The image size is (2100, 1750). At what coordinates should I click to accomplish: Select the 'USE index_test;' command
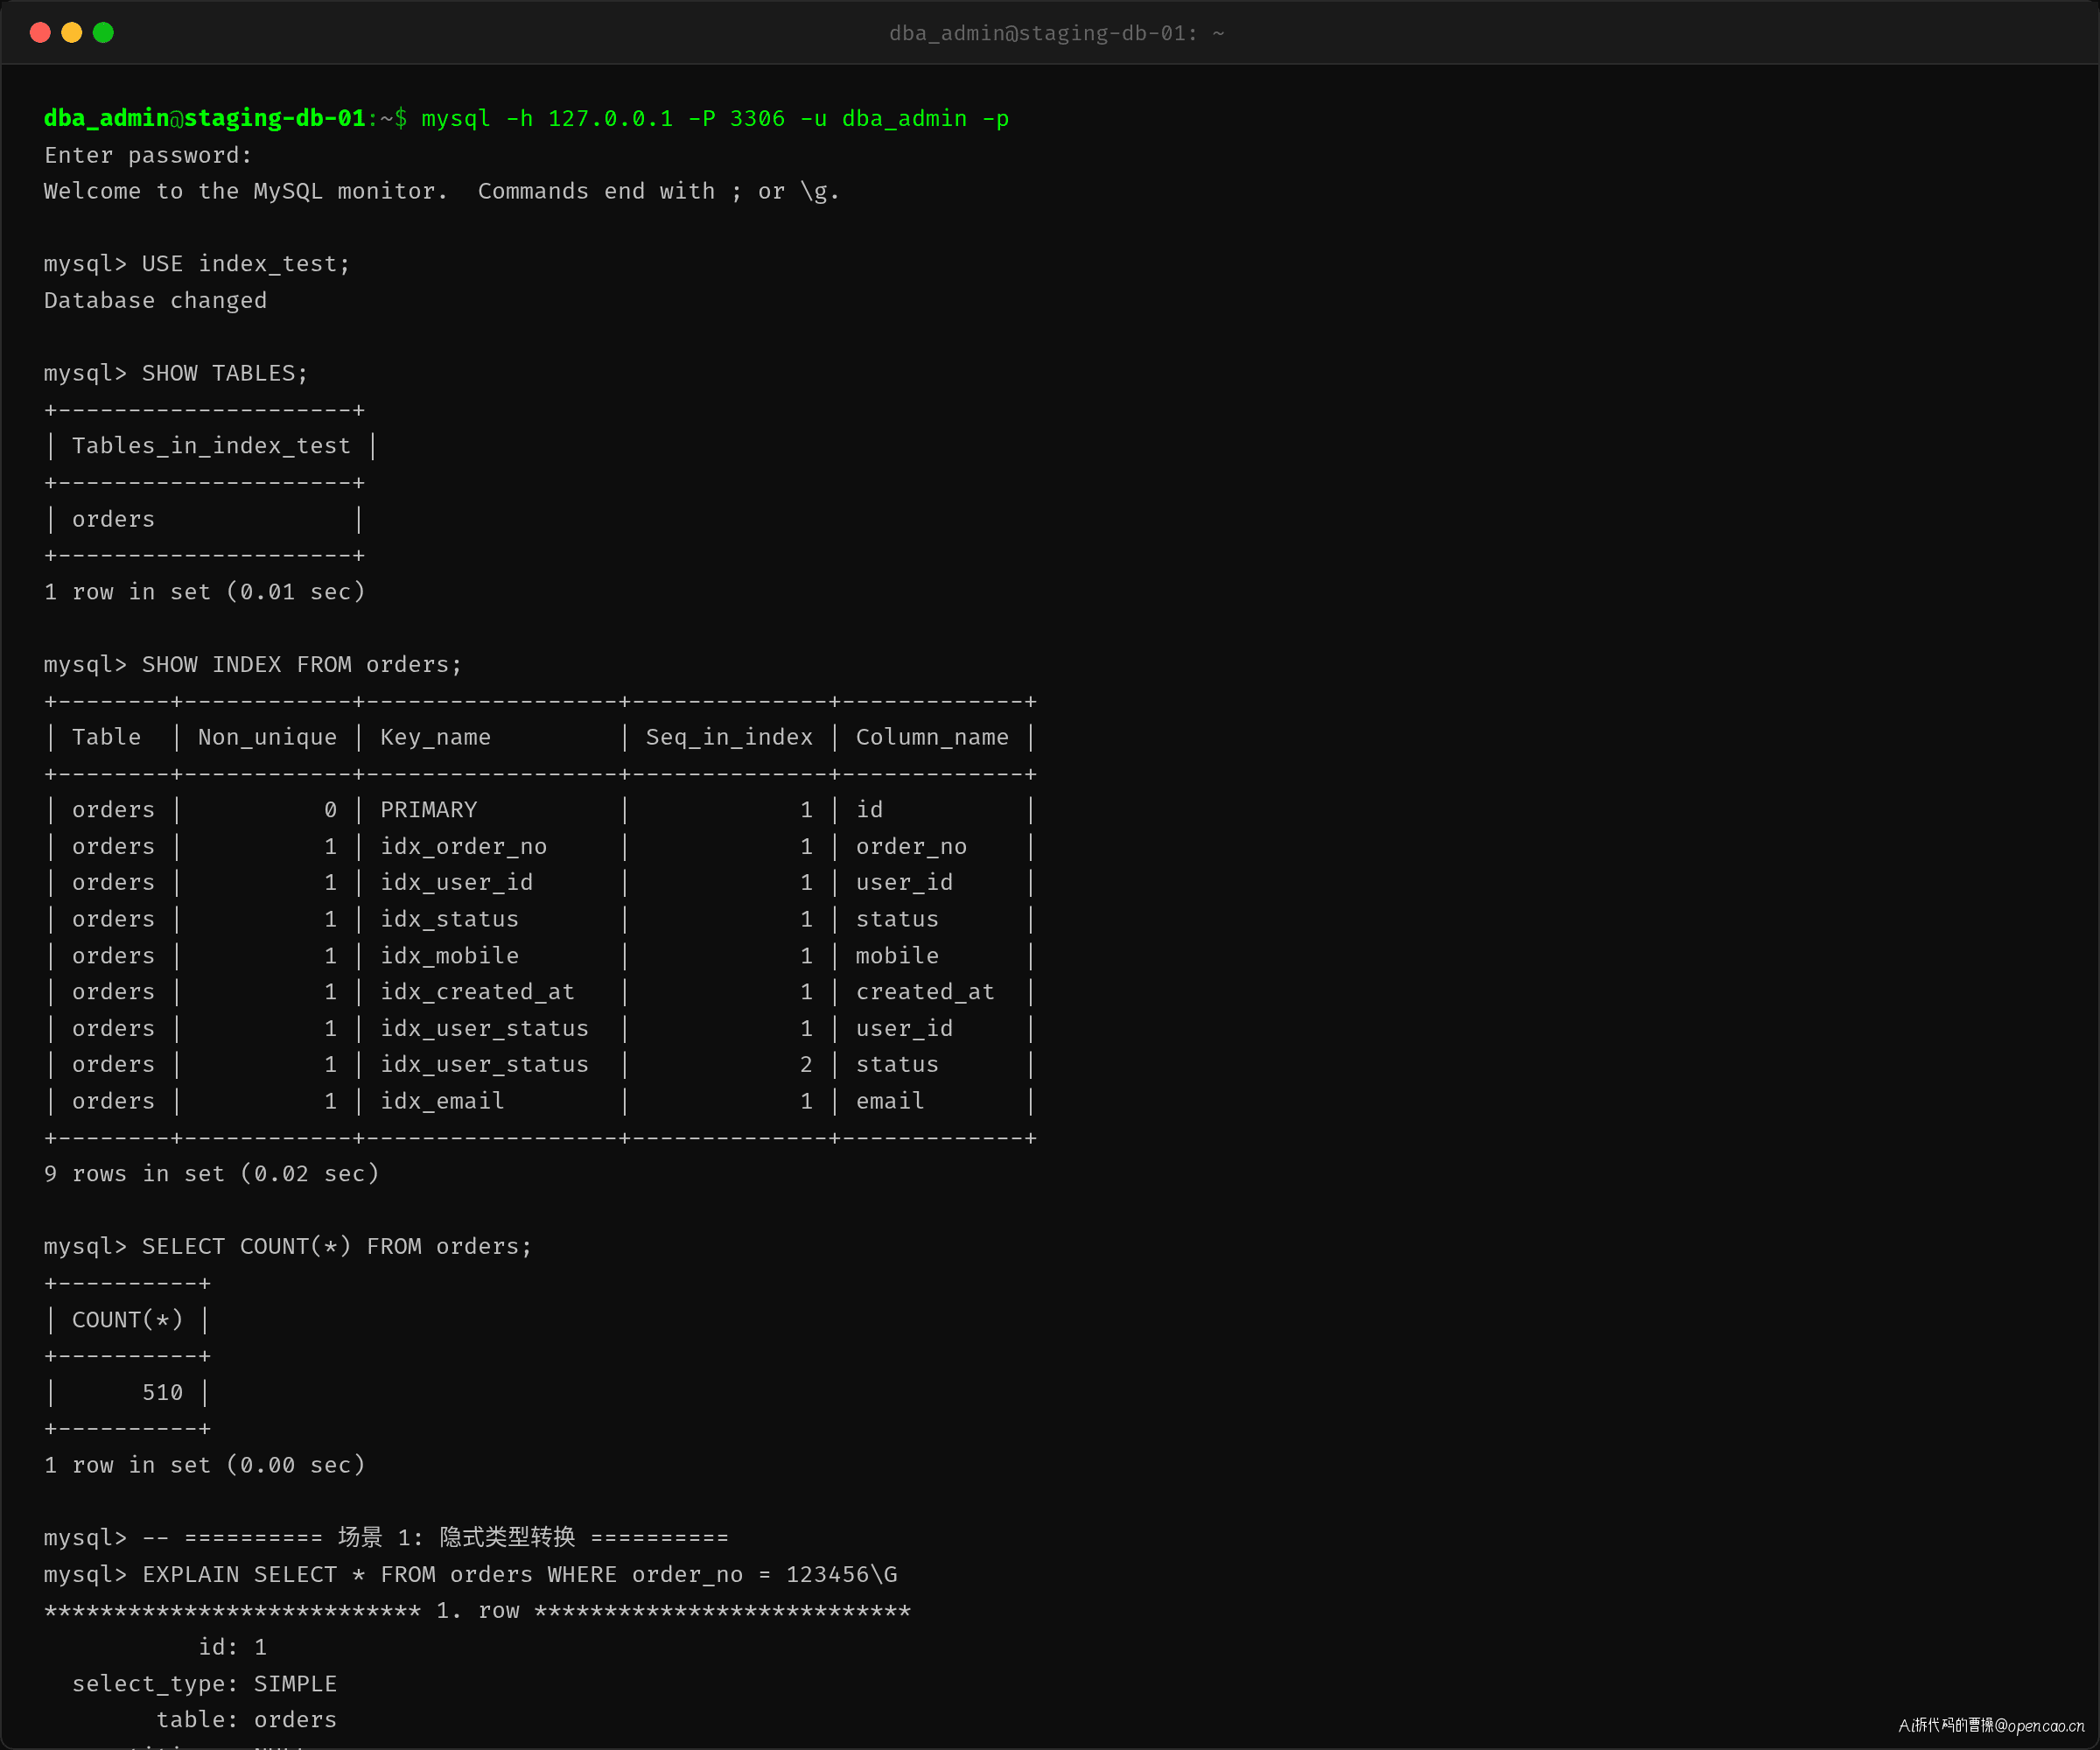tap(246, 264)
